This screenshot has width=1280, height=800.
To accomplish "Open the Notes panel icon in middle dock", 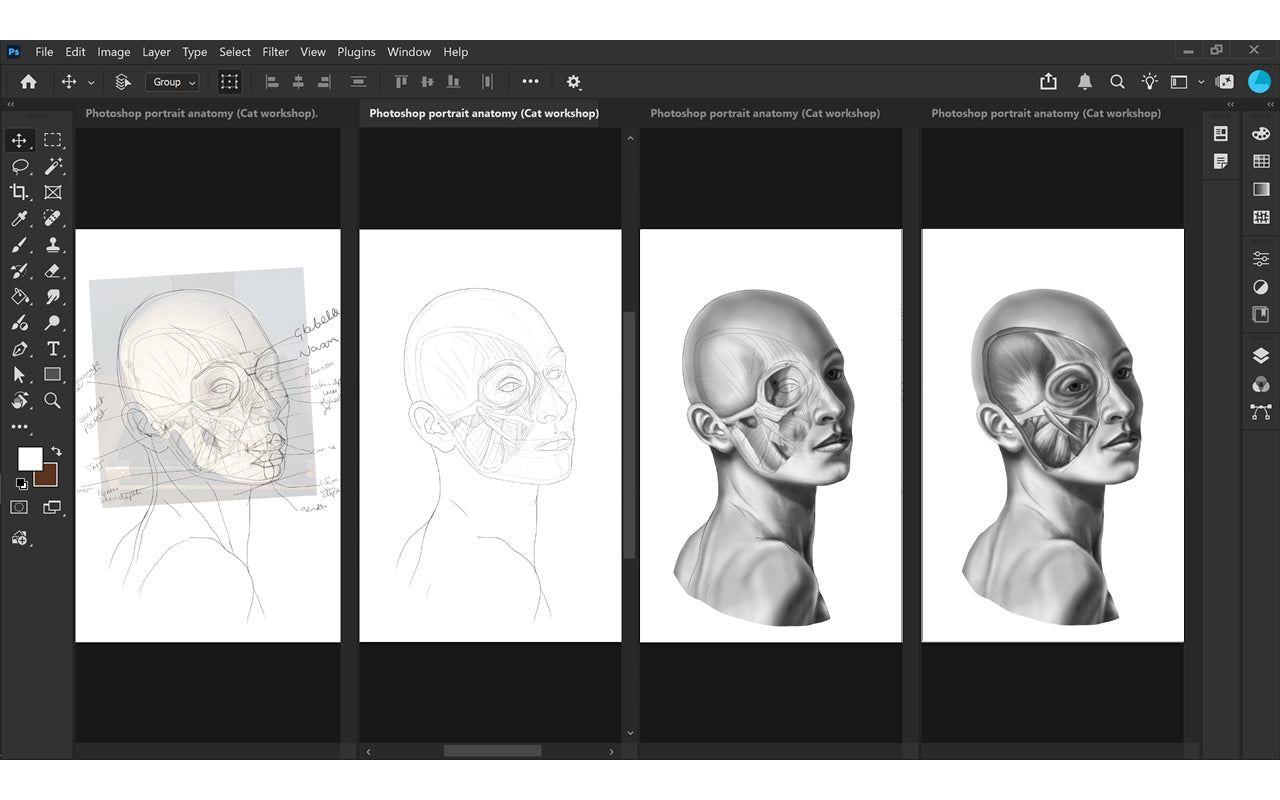I will coord(1221,161).
